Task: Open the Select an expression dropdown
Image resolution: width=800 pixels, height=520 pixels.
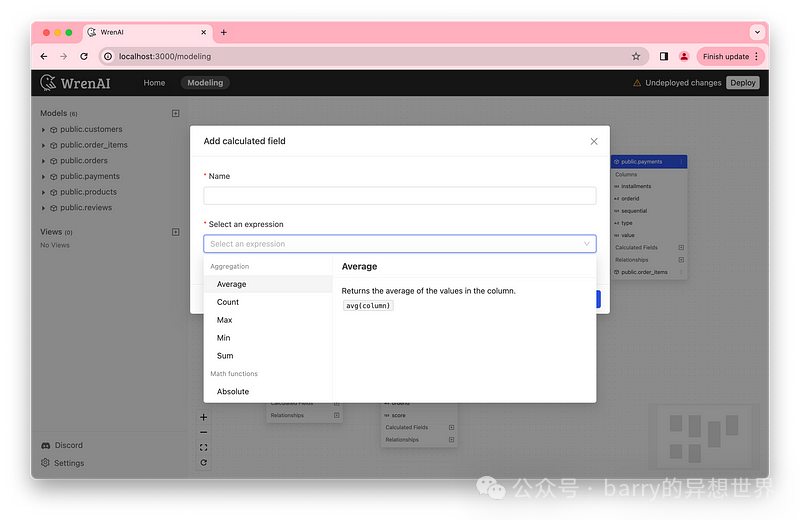Action: [x=399, y=244]
